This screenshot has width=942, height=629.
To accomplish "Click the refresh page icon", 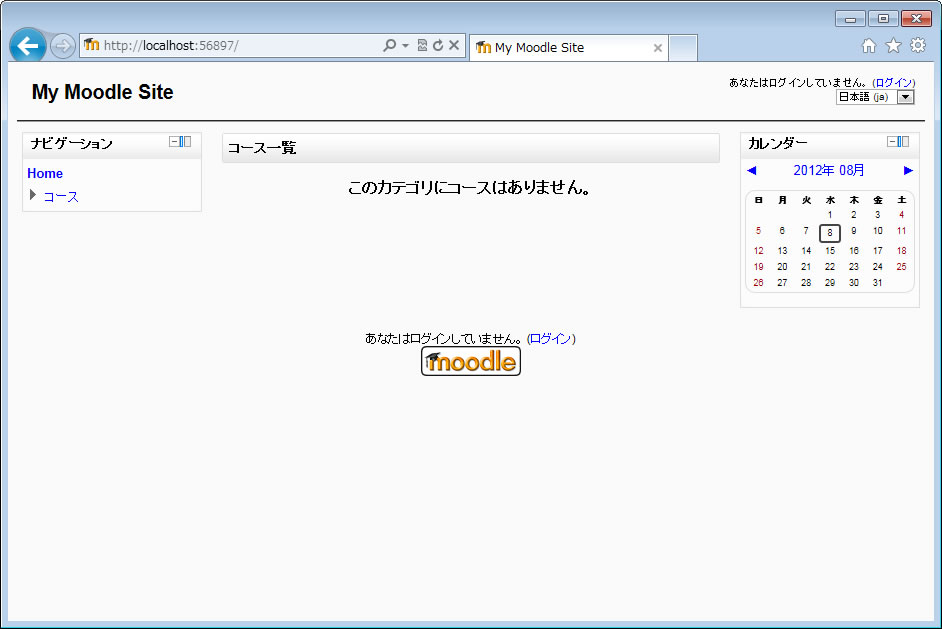I will pyautogui.click(x=438, y=46).
